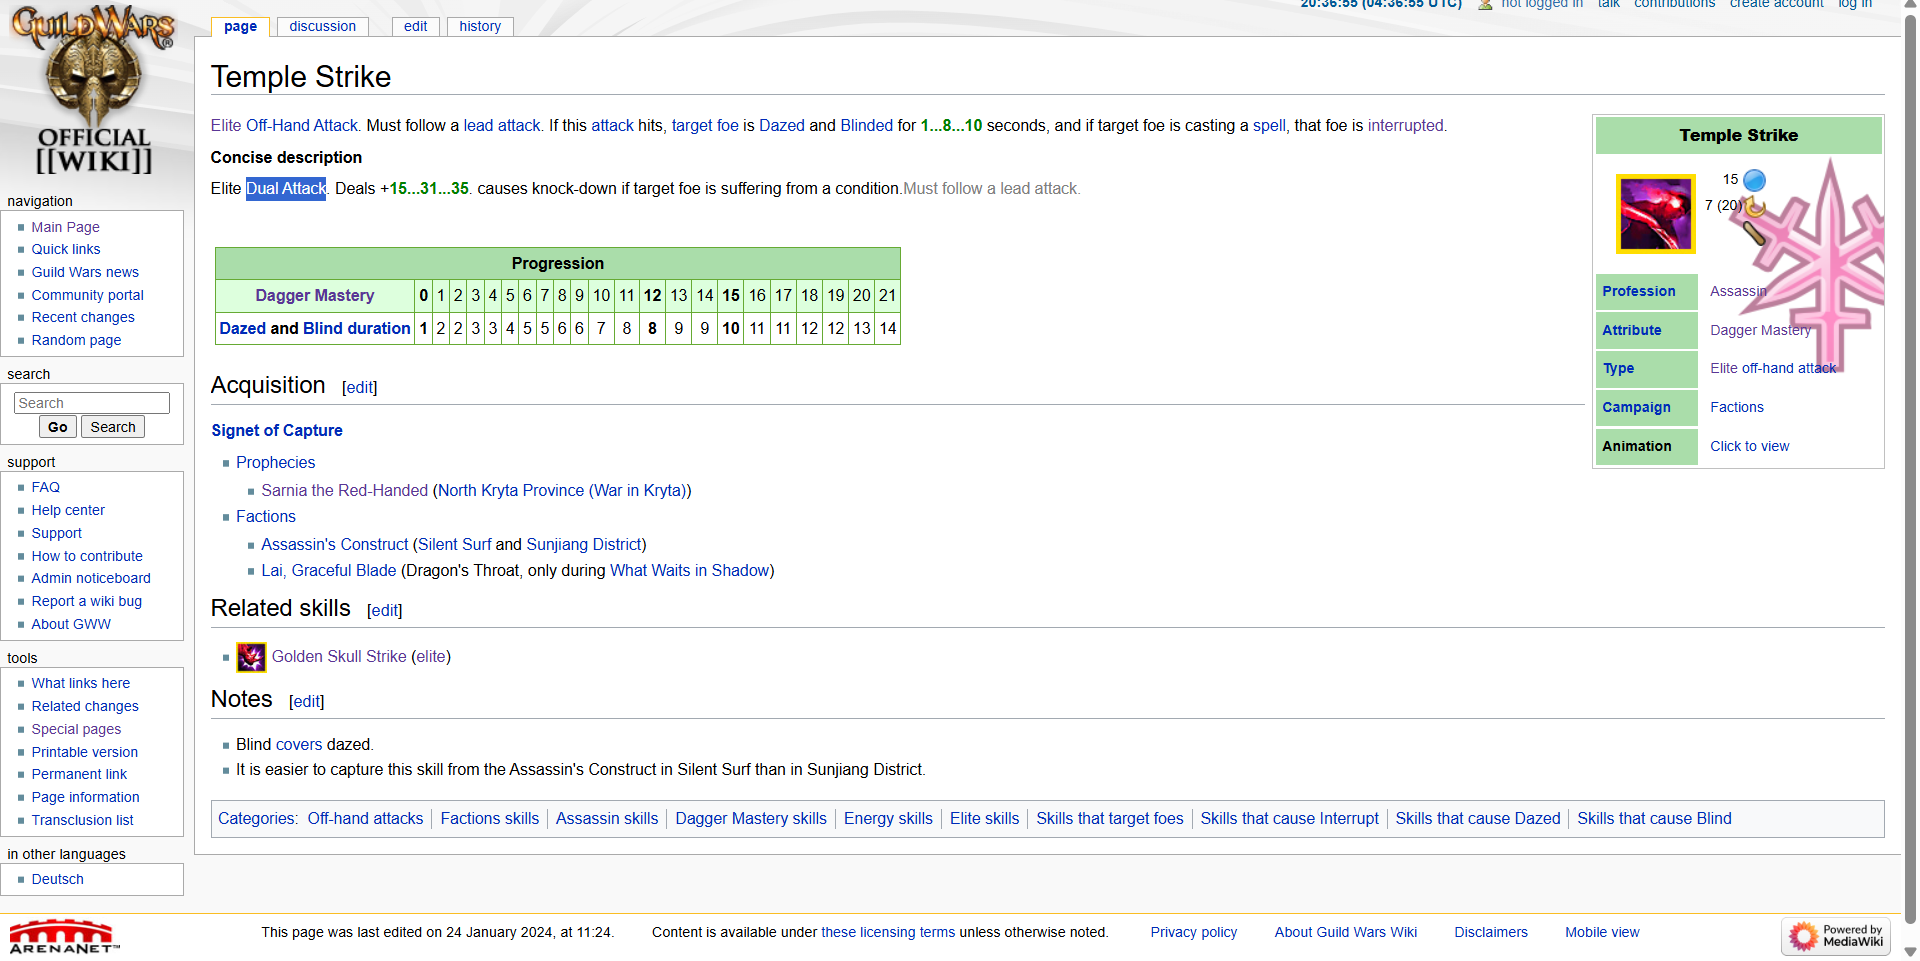Select the page tab
The image size is (1920, 961).
point(240,27)
